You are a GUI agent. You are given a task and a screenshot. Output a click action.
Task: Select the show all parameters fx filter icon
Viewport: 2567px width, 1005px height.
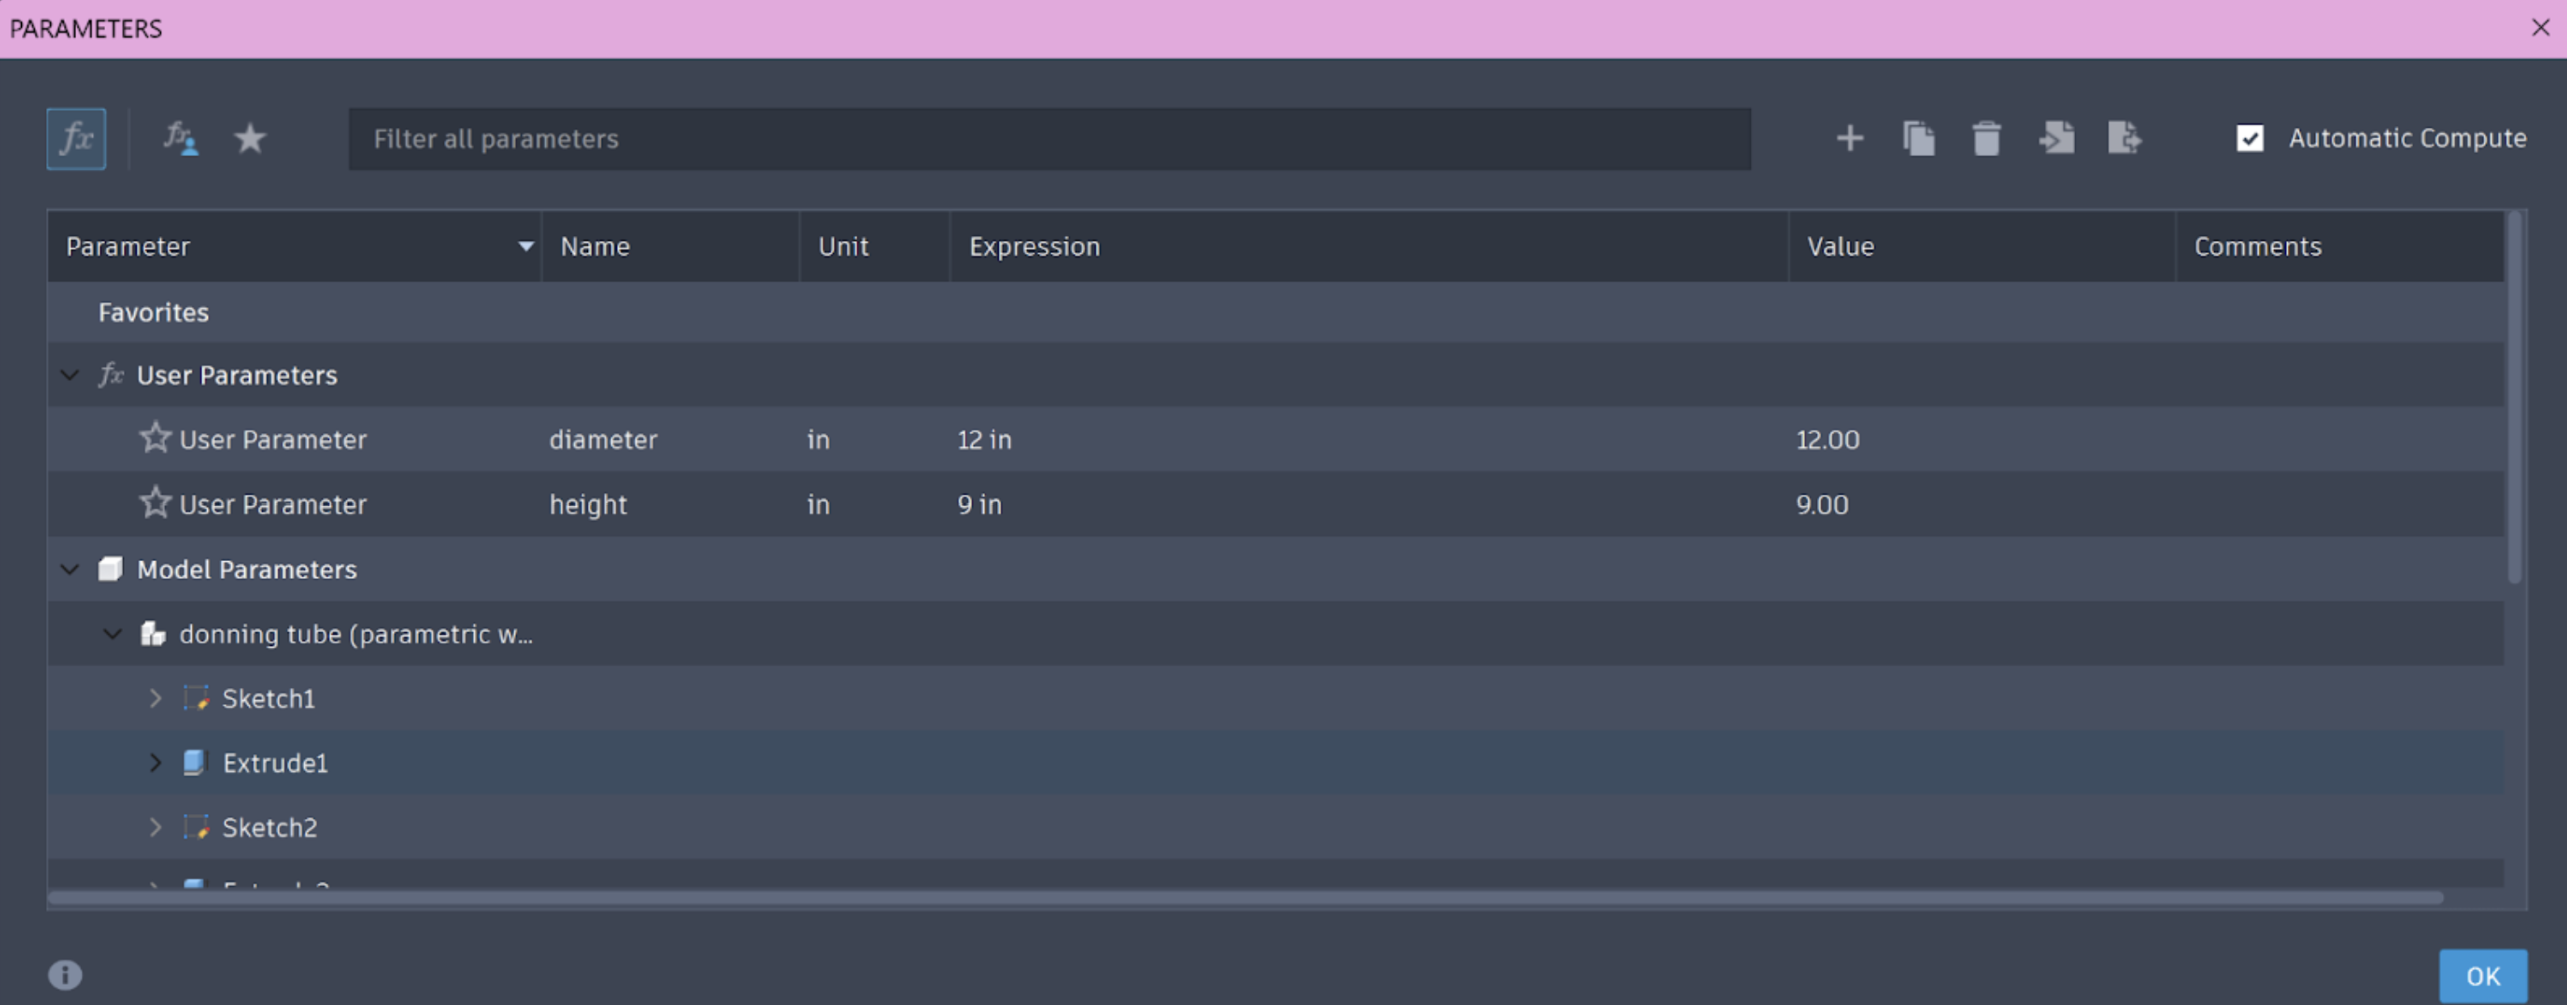point(76,138)
